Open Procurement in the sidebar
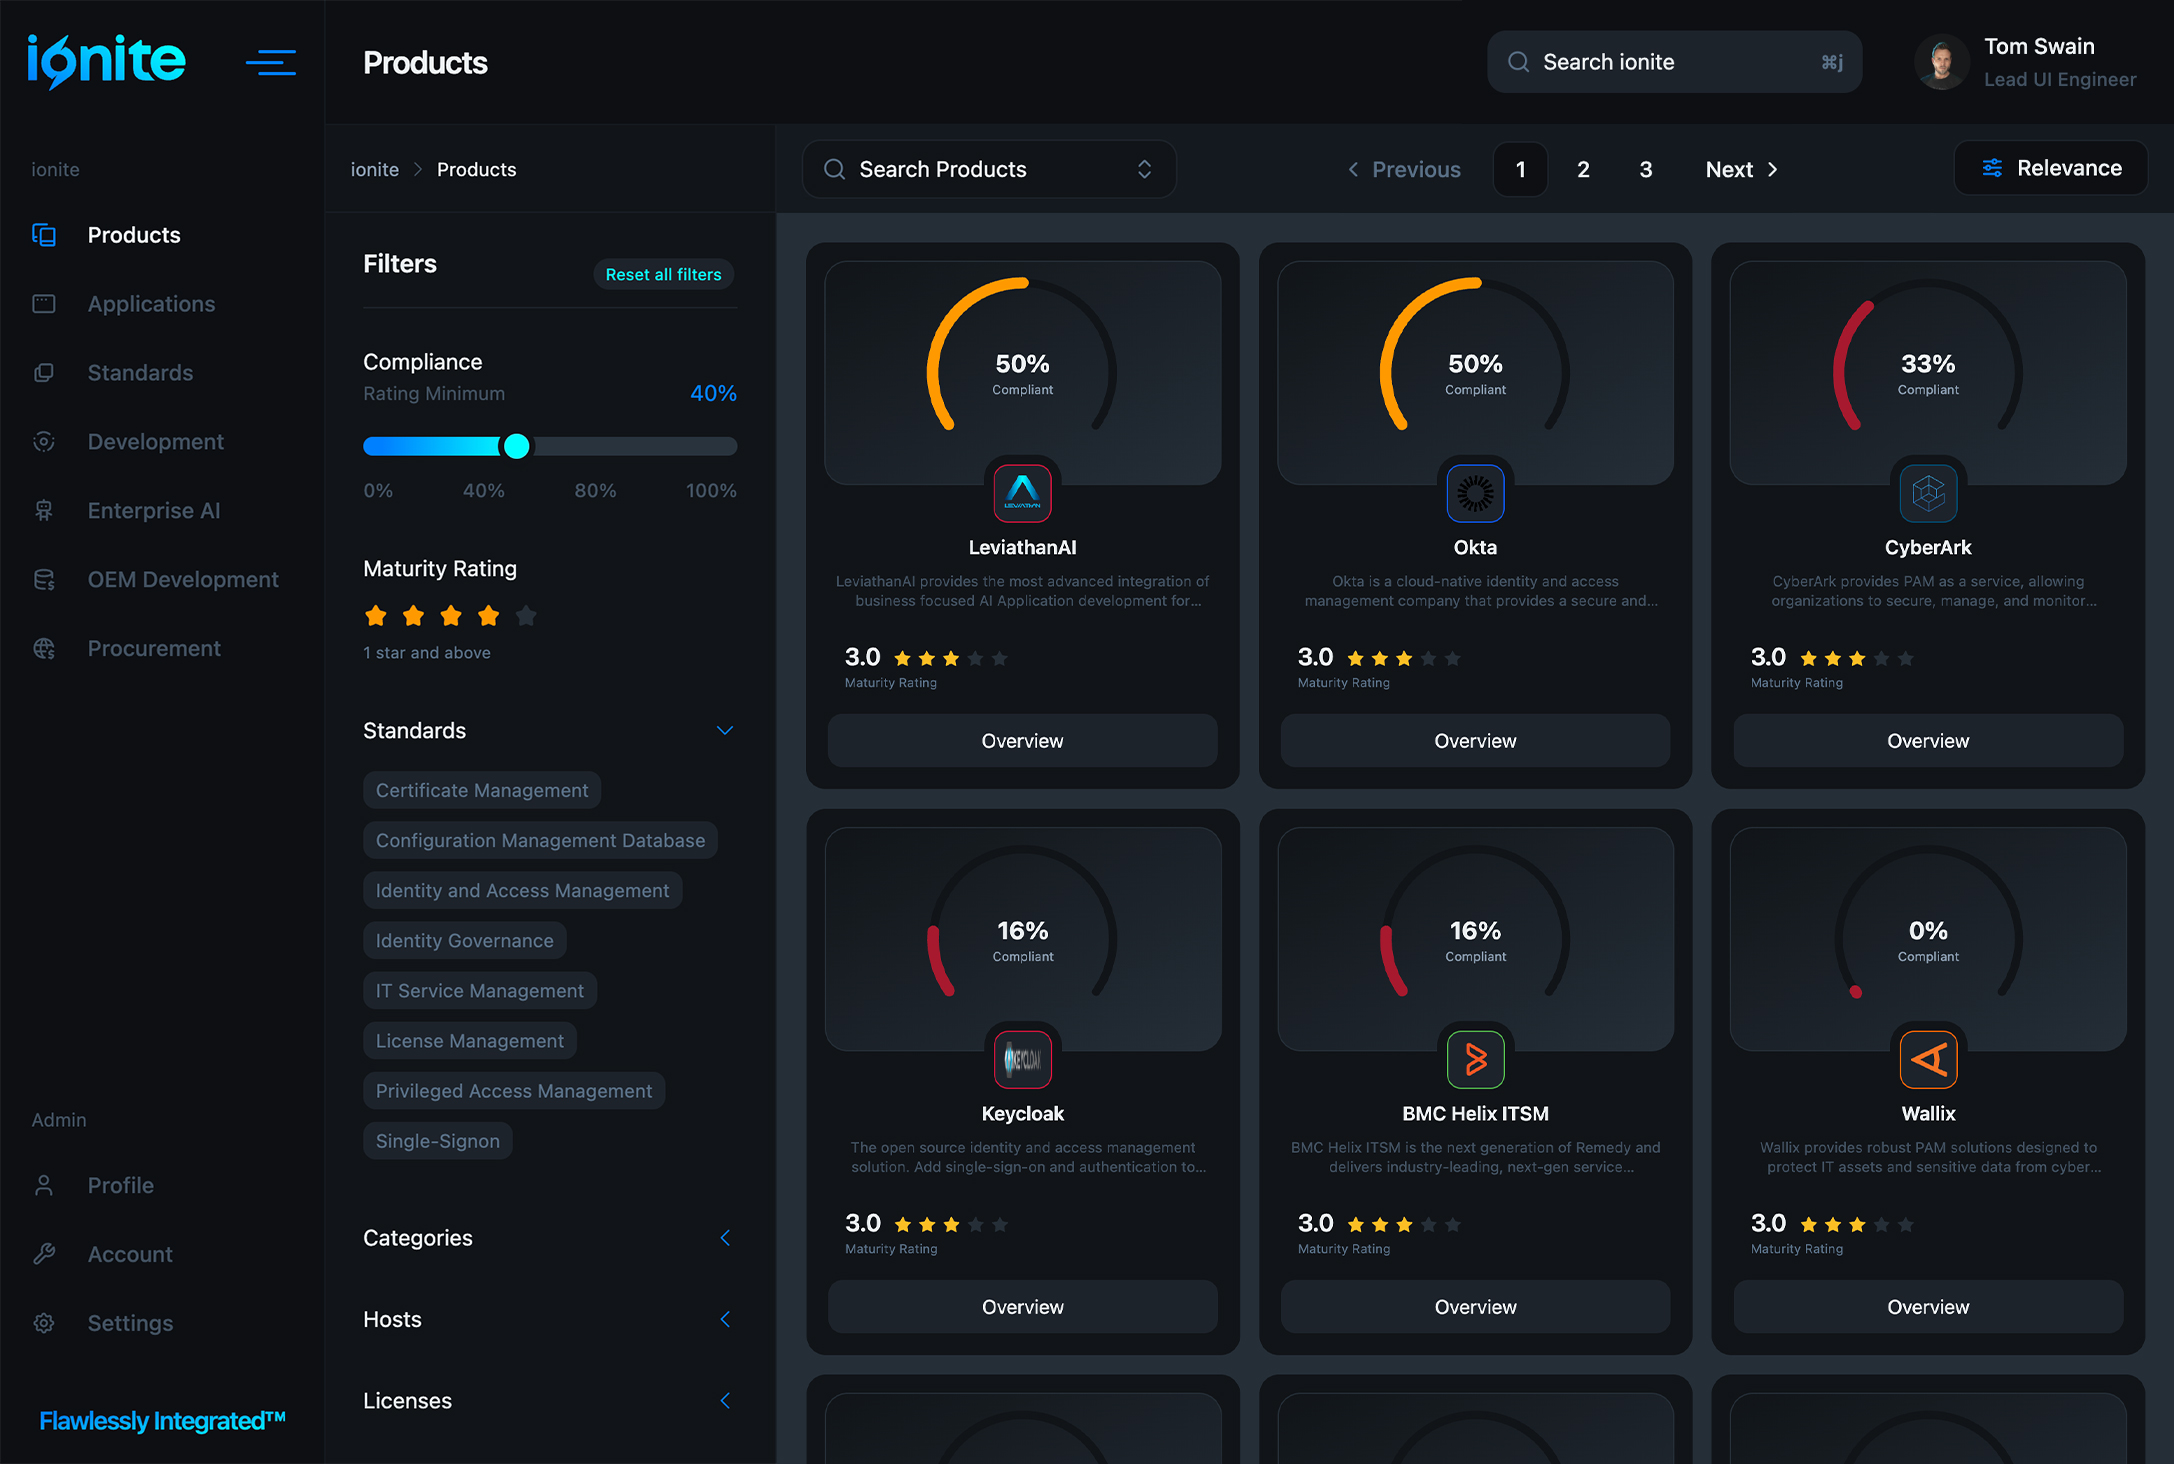The height and width of the screenshot is (1464, 2174). click(x=154, y=649)
